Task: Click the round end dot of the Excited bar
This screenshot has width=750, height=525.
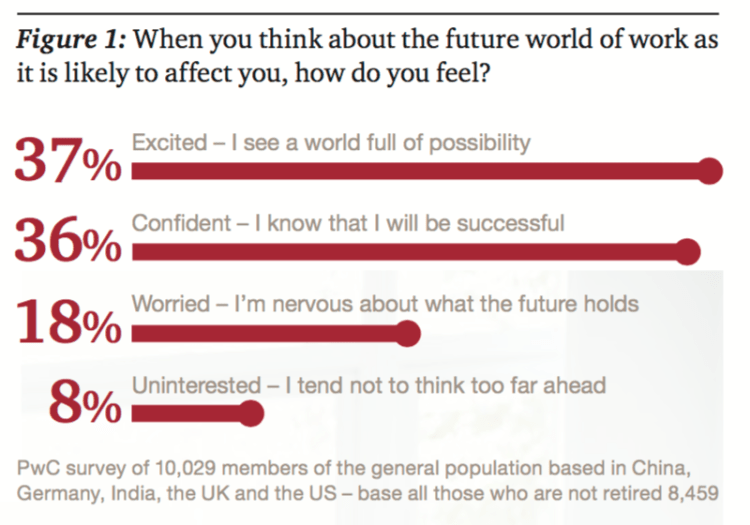Action: [x=710, y=172]
